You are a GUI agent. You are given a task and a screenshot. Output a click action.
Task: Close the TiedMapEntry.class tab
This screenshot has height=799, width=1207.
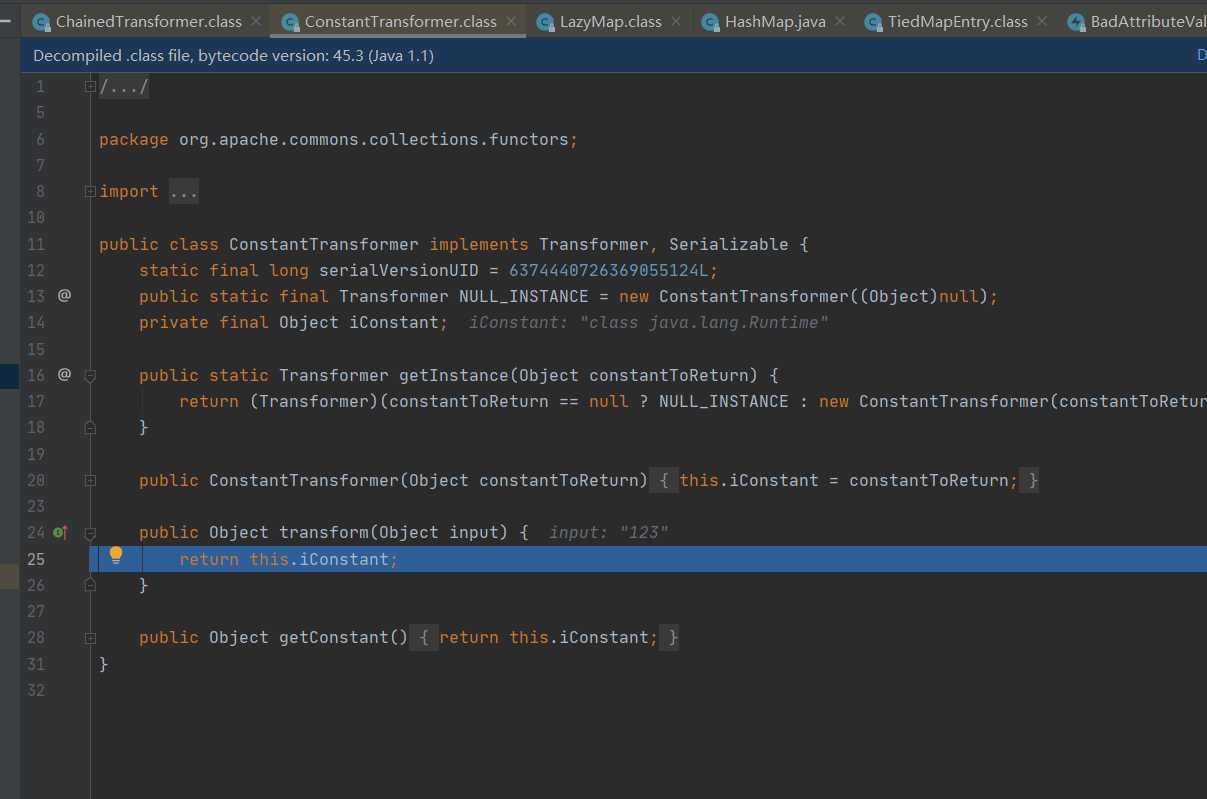coord(1043,21)
